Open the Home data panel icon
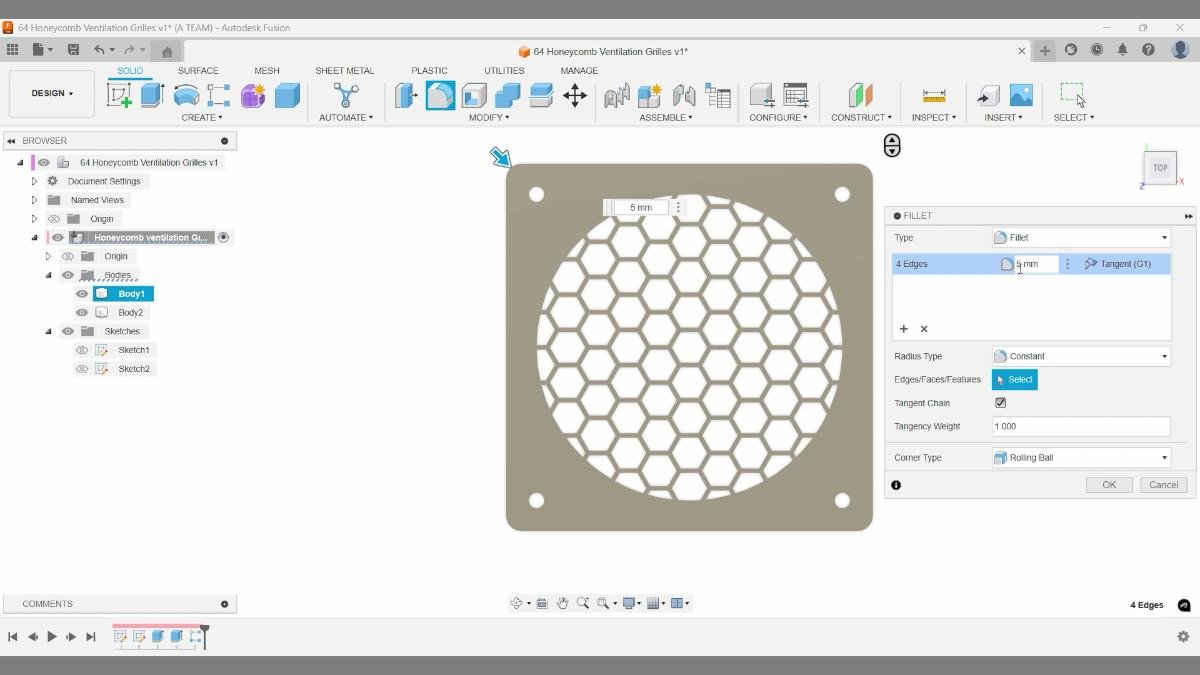 point(167,51)
